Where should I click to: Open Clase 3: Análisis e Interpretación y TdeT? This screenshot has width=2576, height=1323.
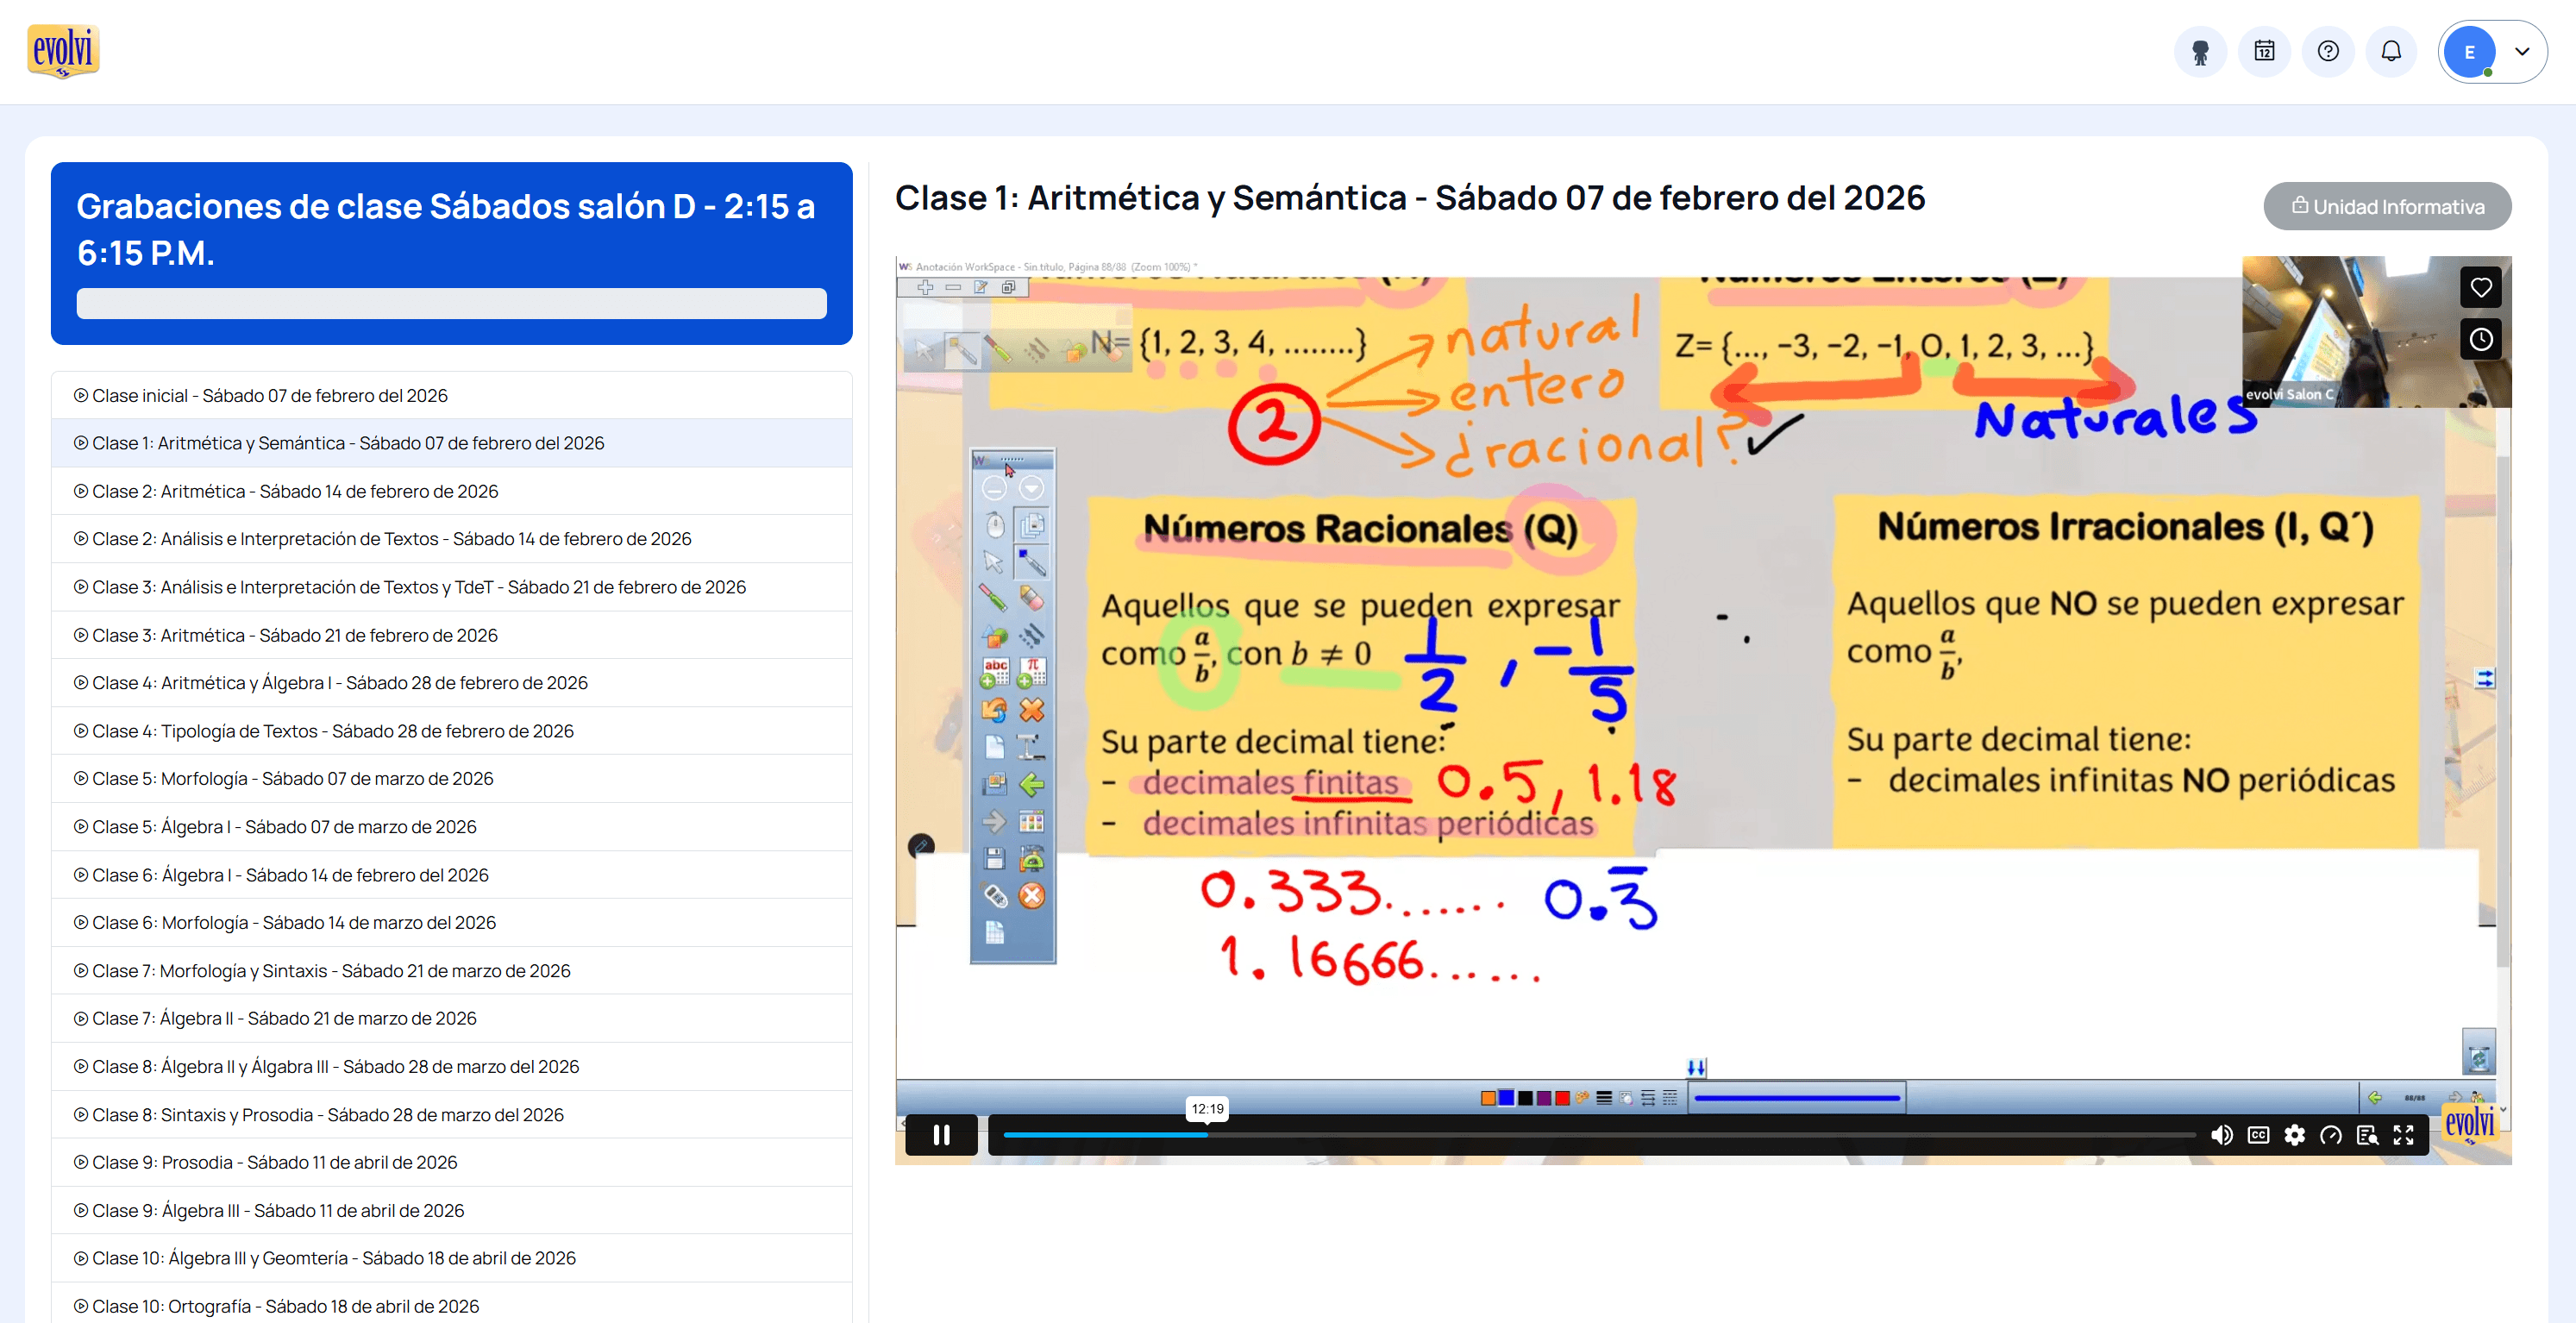tap(452, 587)
